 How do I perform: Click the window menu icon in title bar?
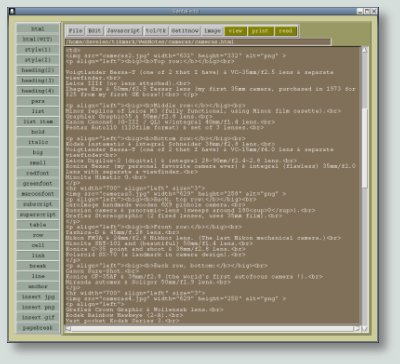[x=12, y=11]
